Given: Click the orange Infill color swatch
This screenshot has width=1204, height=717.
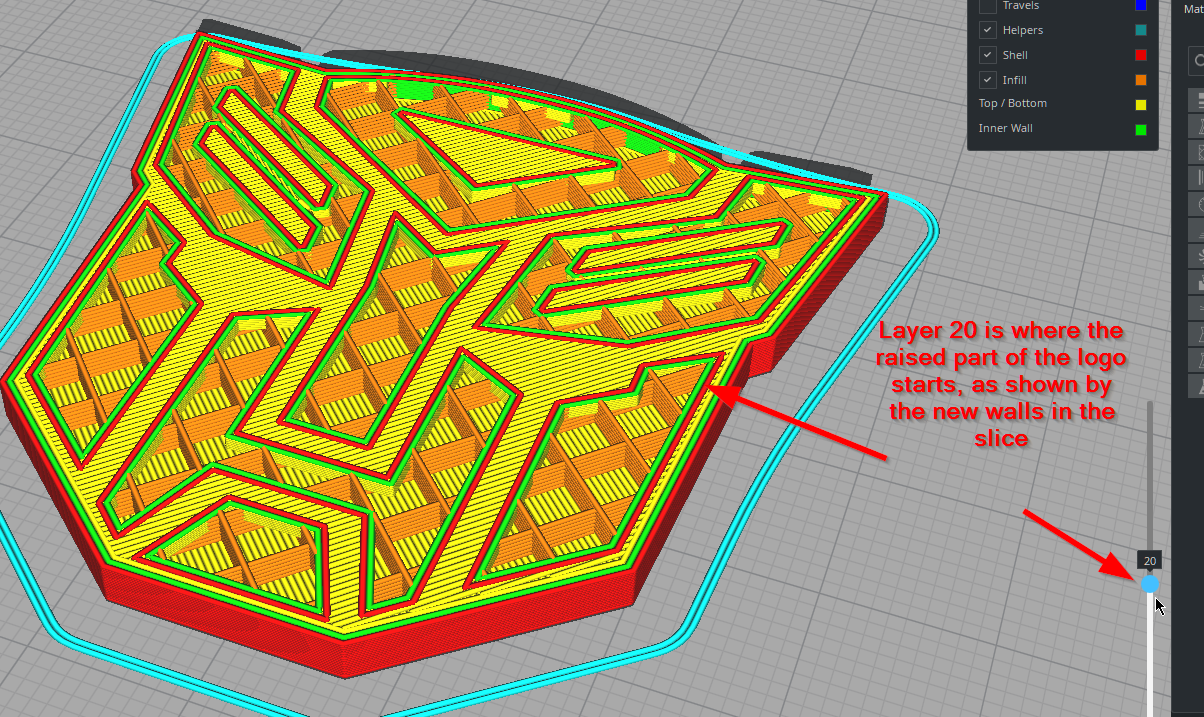Looking at the screenshot, I should click(x=1141, y=80).
